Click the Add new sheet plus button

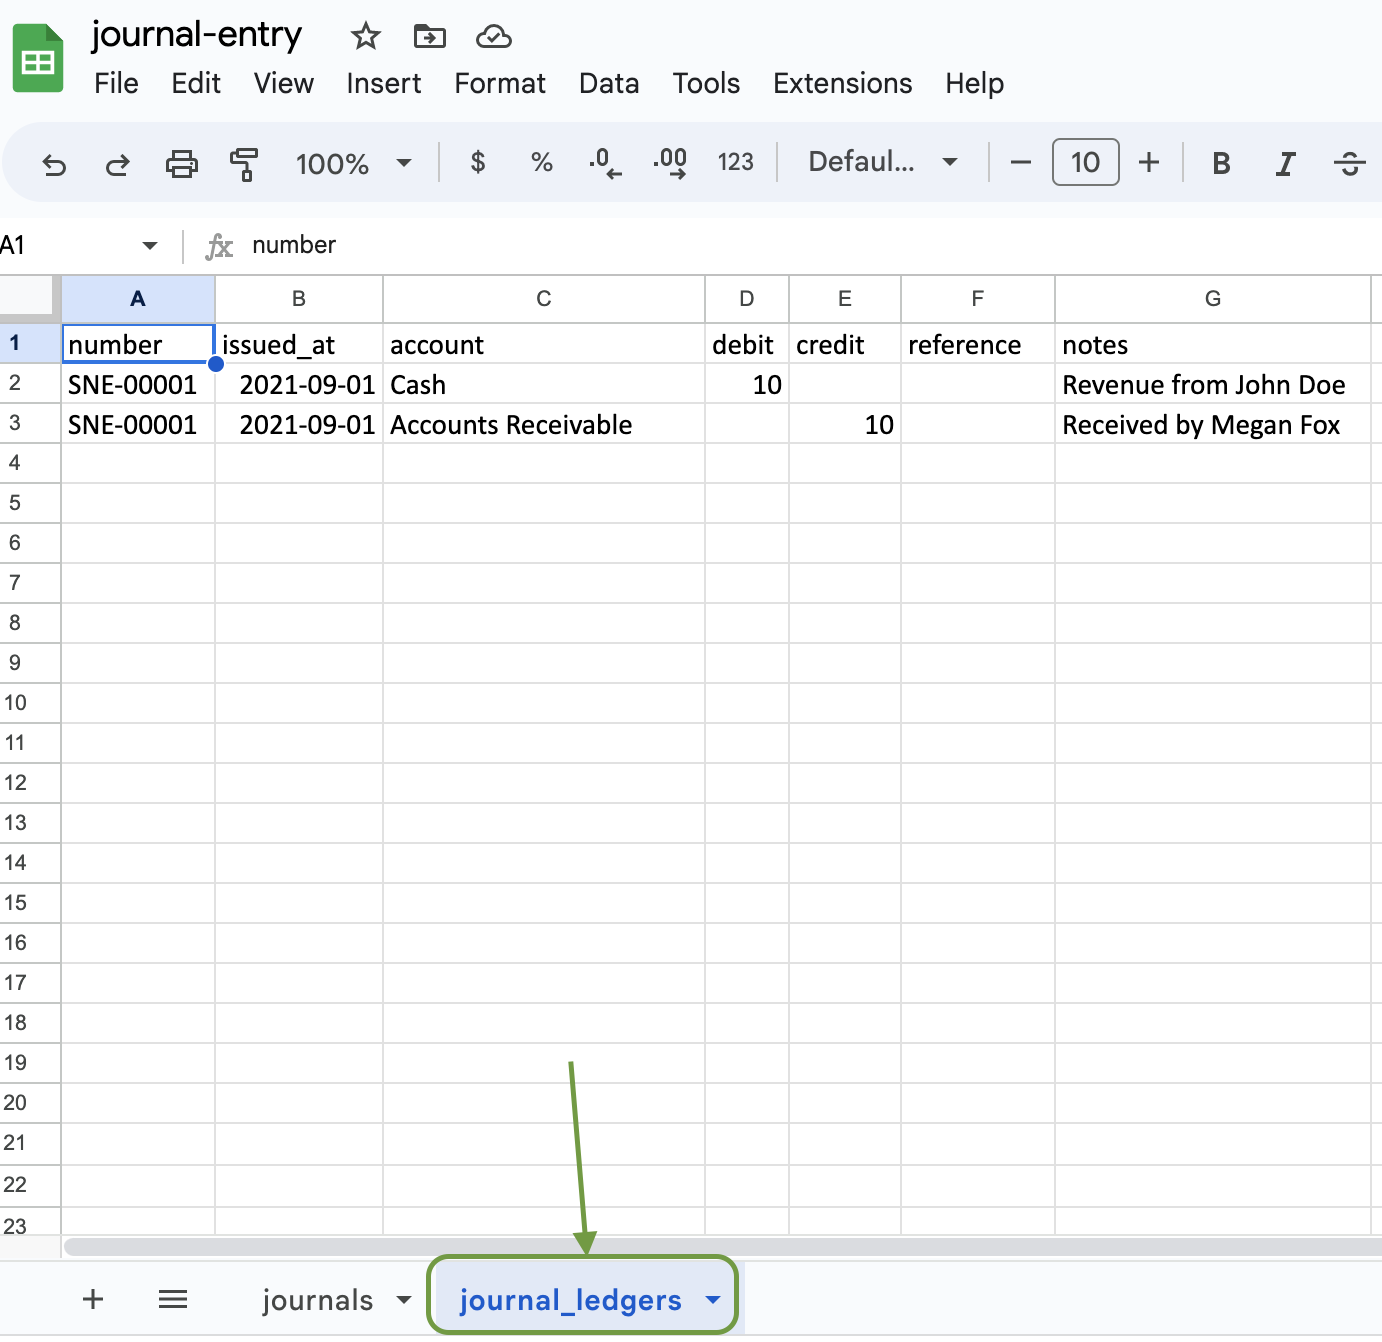[x=93, y=1299]
